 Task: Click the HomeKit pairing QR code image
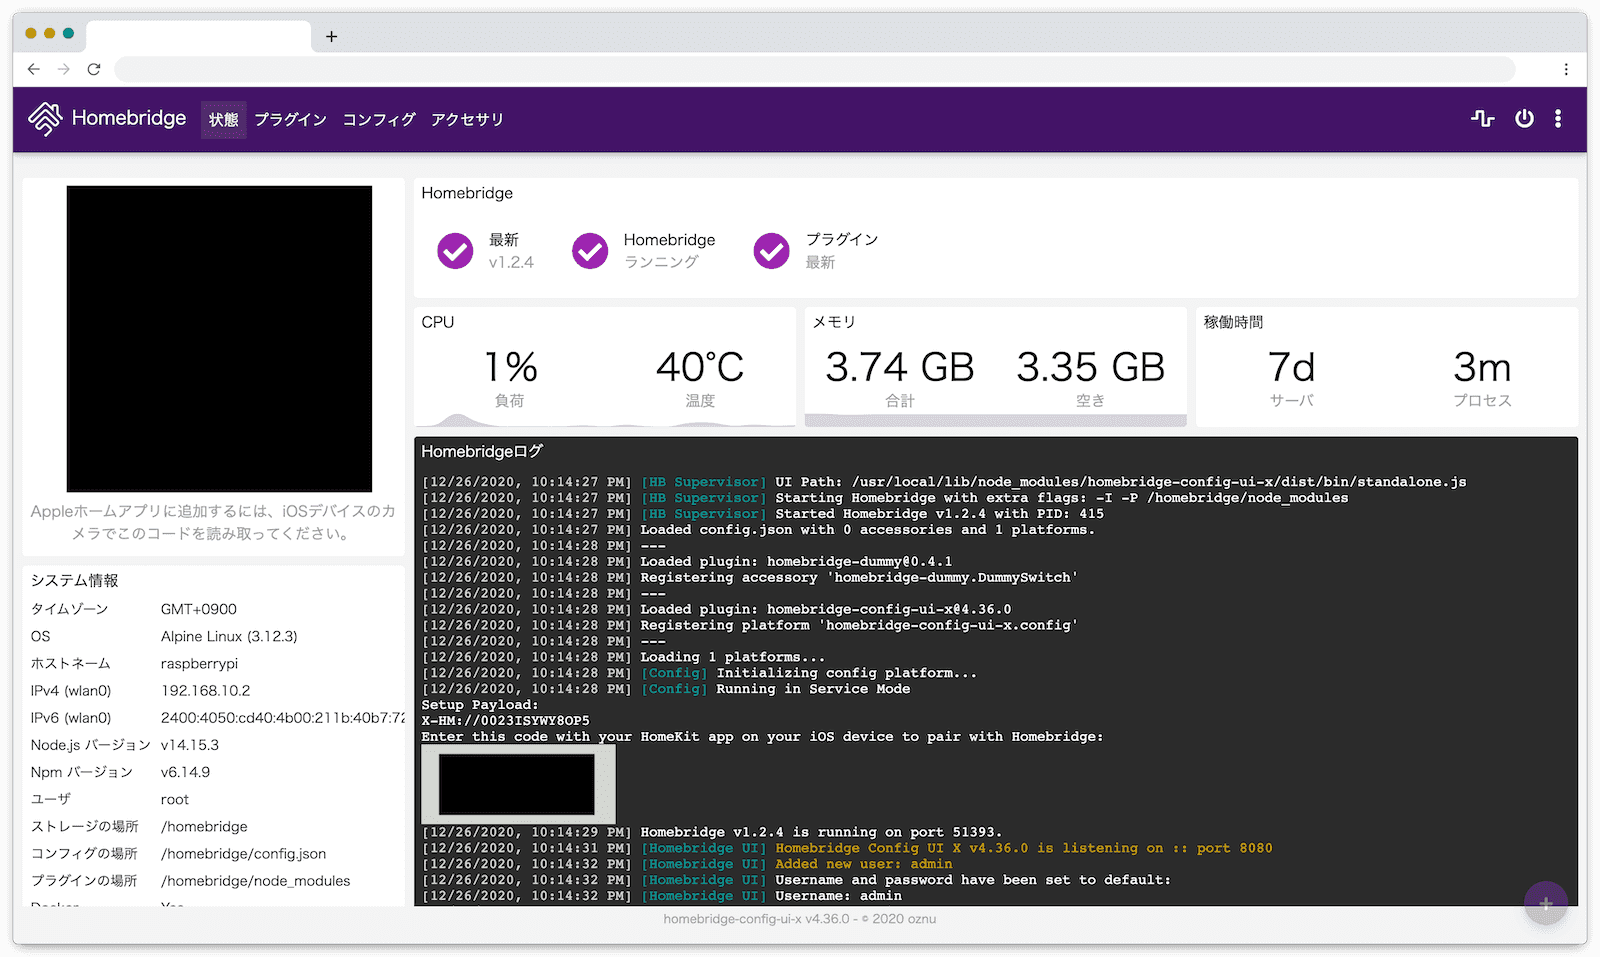[x=219, y=339]
